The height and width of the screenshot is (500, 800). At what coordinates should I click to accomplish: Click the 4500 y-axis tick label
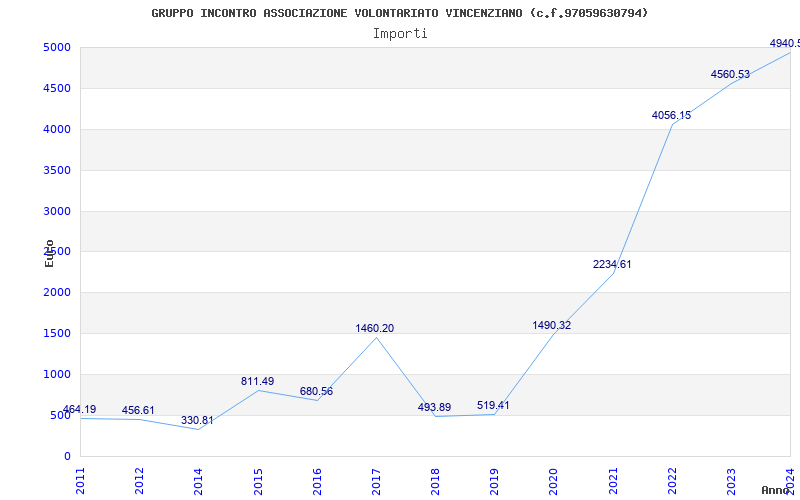tap(57, 88)
